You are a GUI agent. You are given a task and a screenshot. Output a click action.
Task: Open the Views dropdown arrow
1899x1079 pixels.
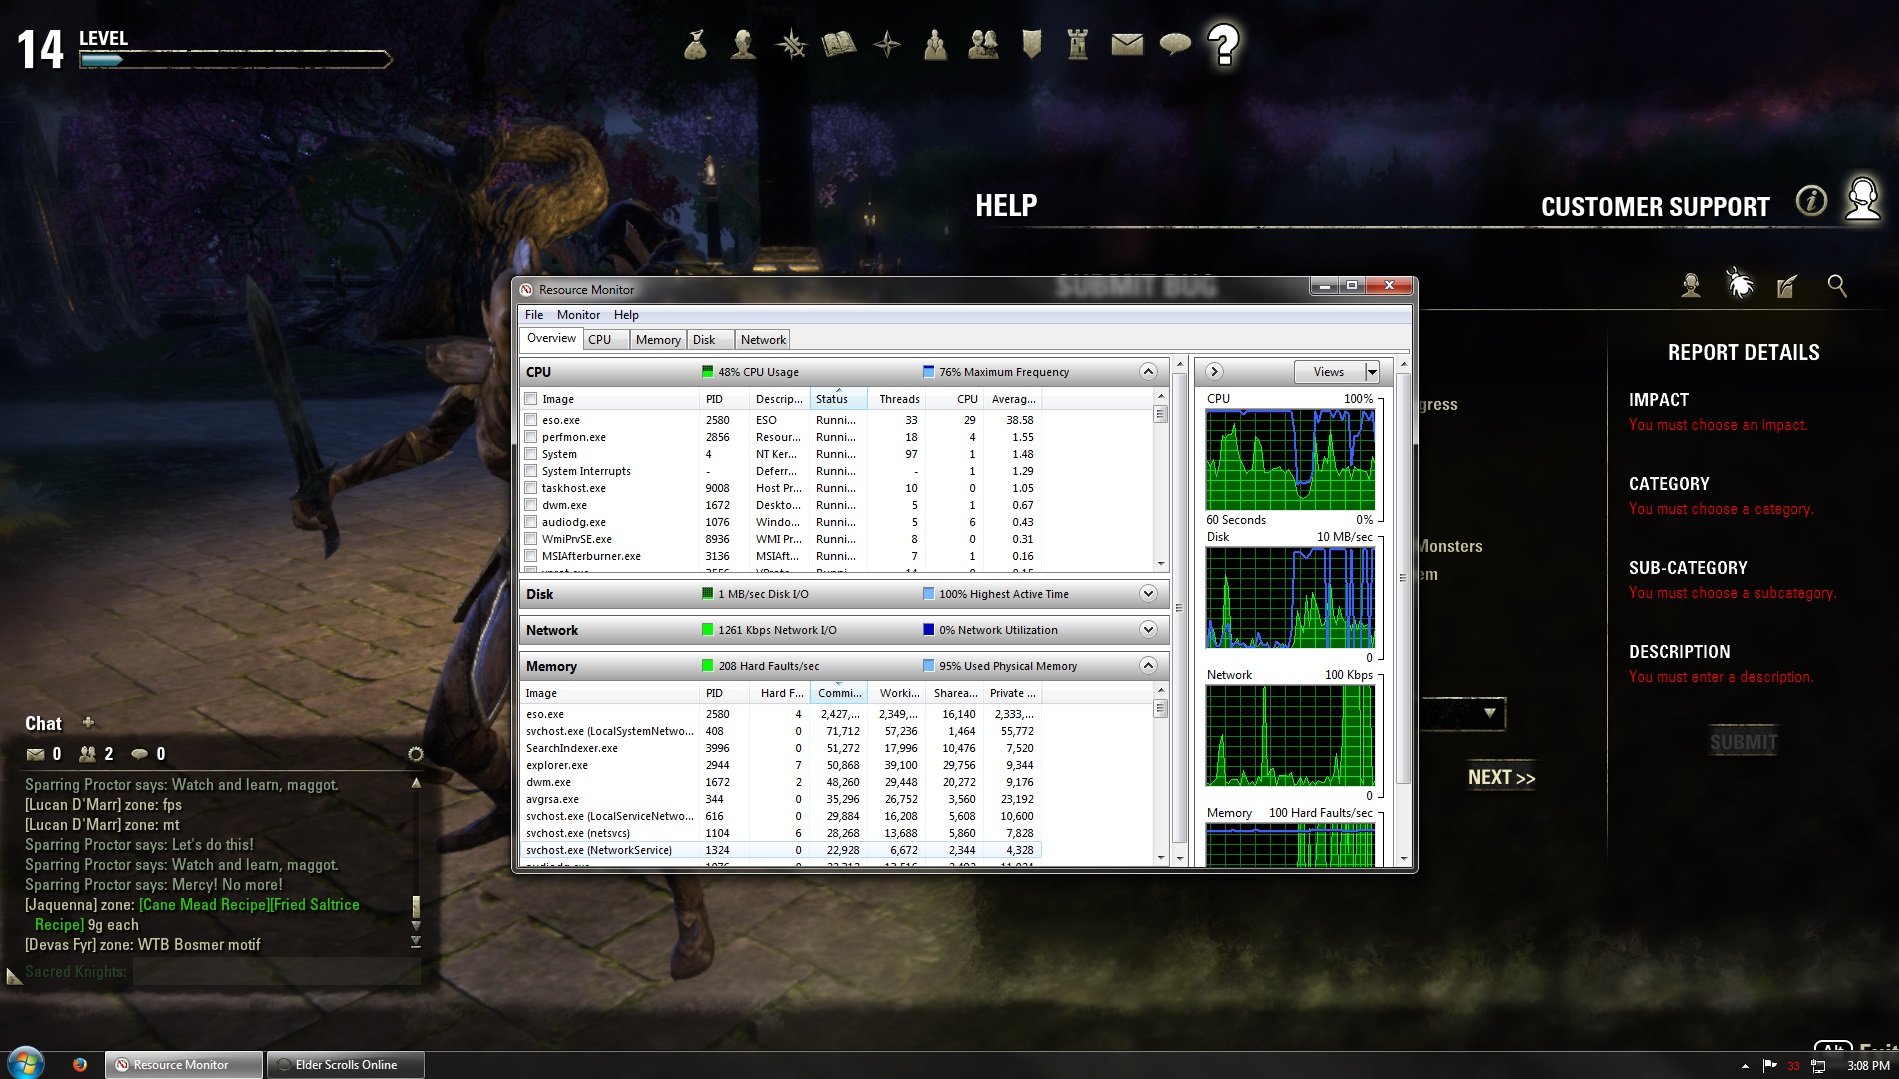[x=1372, y=372]
